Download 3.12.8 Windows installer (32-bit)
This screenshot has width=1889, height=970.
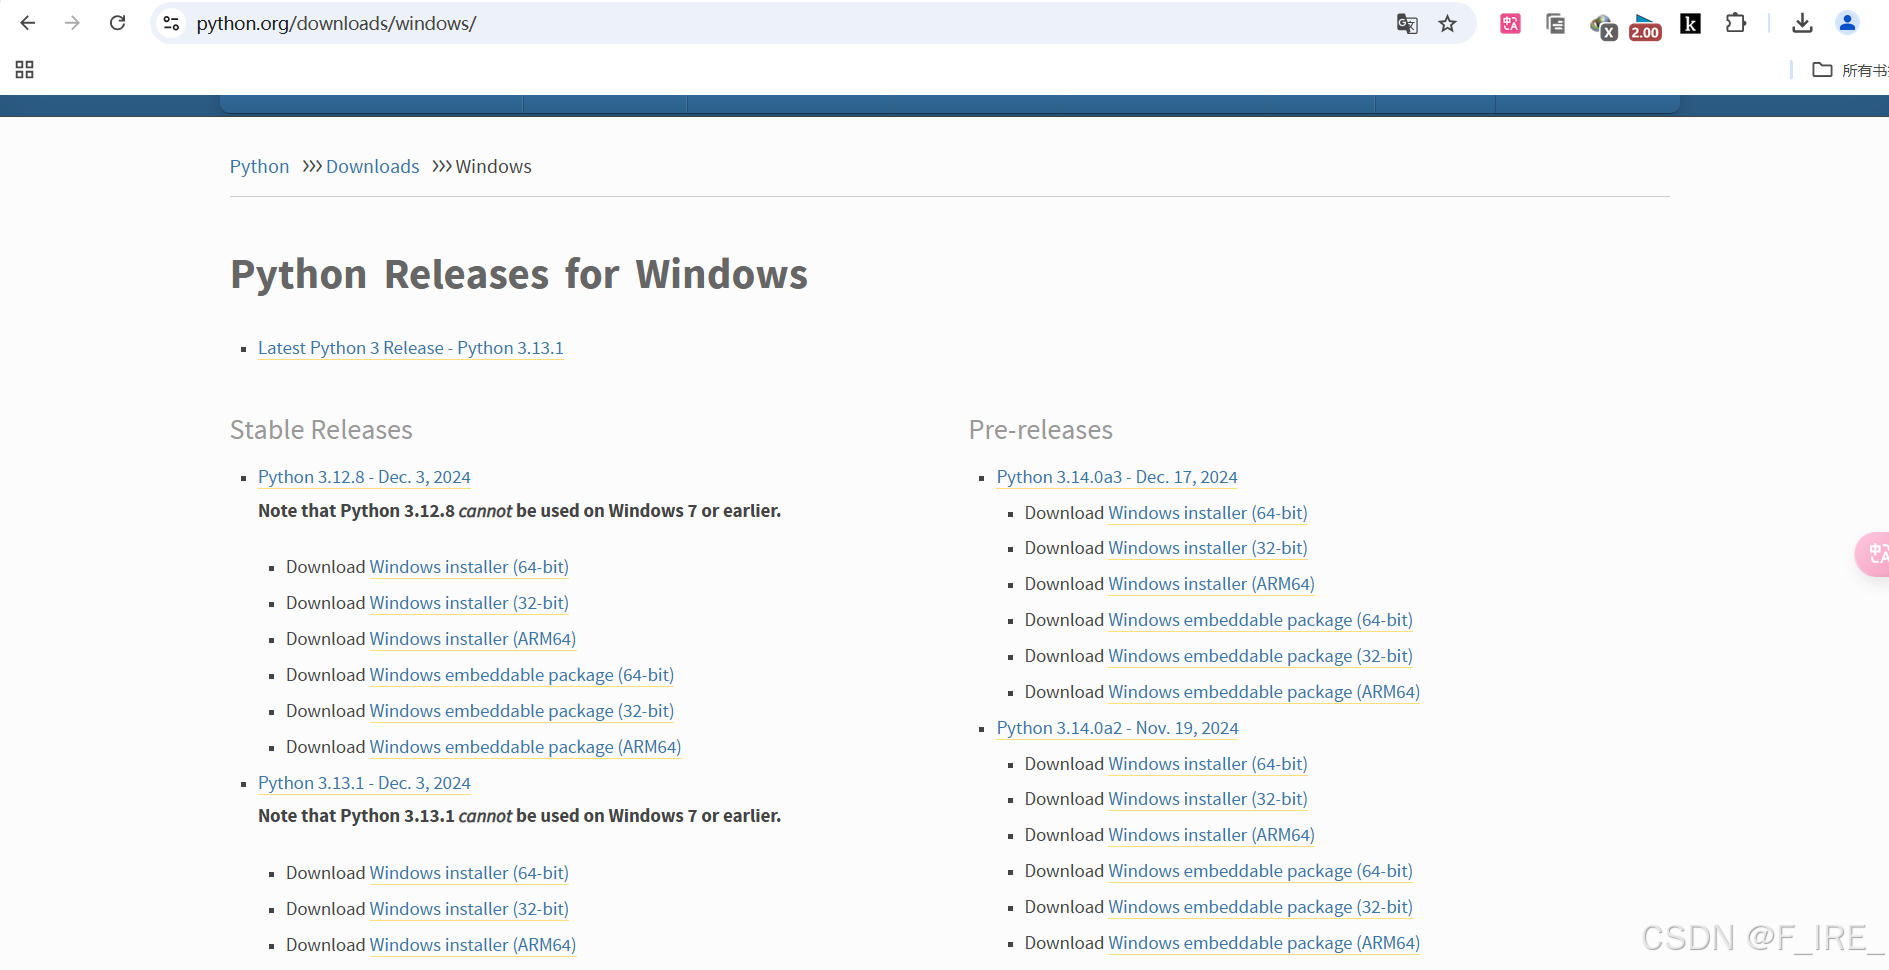point(469,603)
